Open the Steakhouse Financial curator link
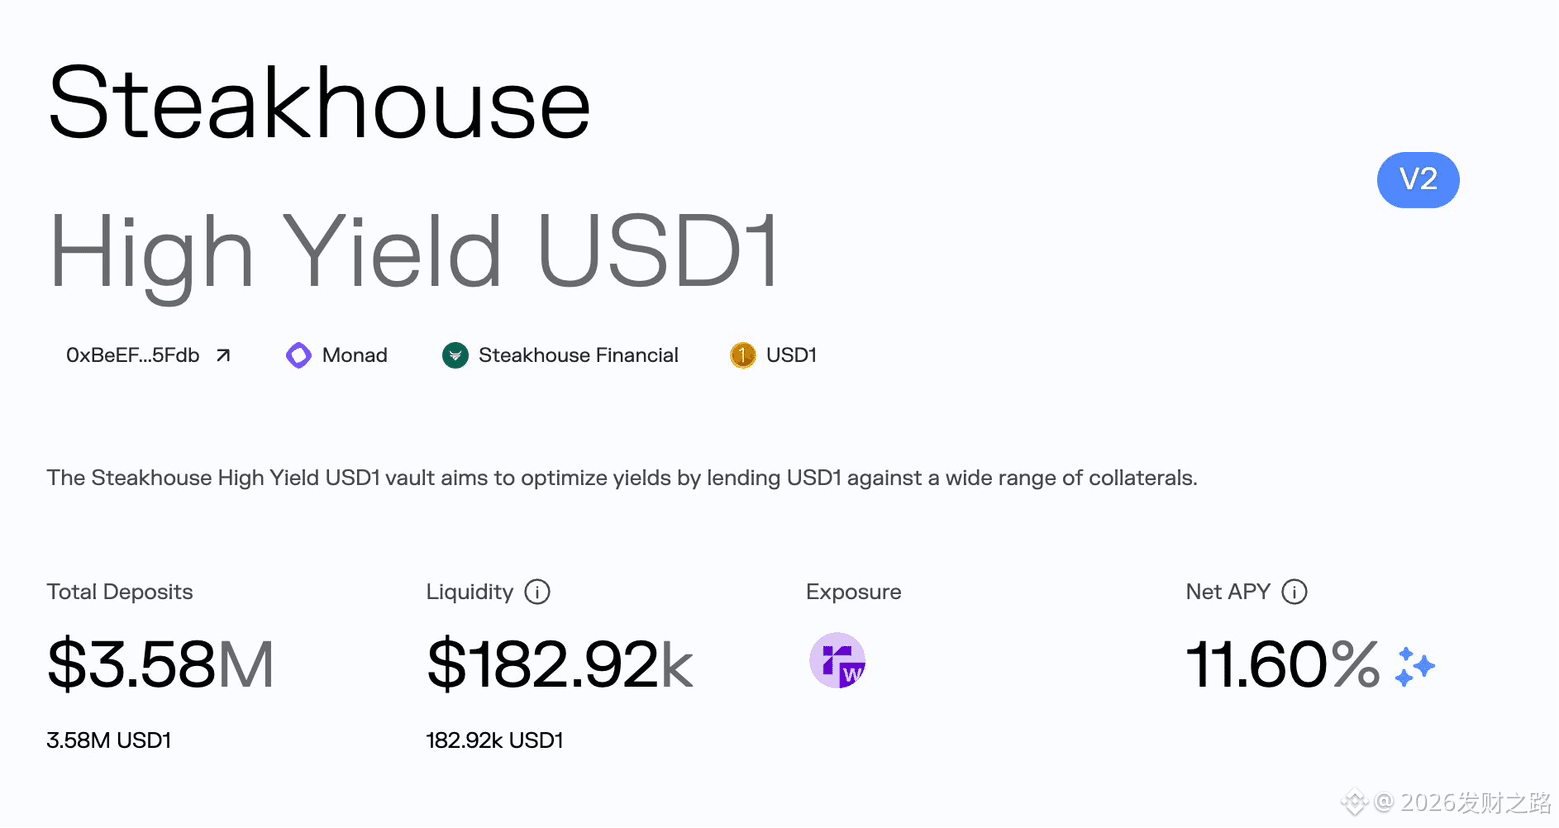The width and height of the screenshot is (1559, 828). (x=578, y=355)
